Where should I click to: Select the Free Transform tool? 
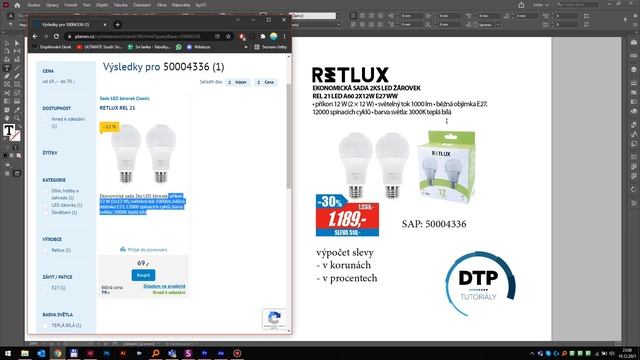(17, 93)
